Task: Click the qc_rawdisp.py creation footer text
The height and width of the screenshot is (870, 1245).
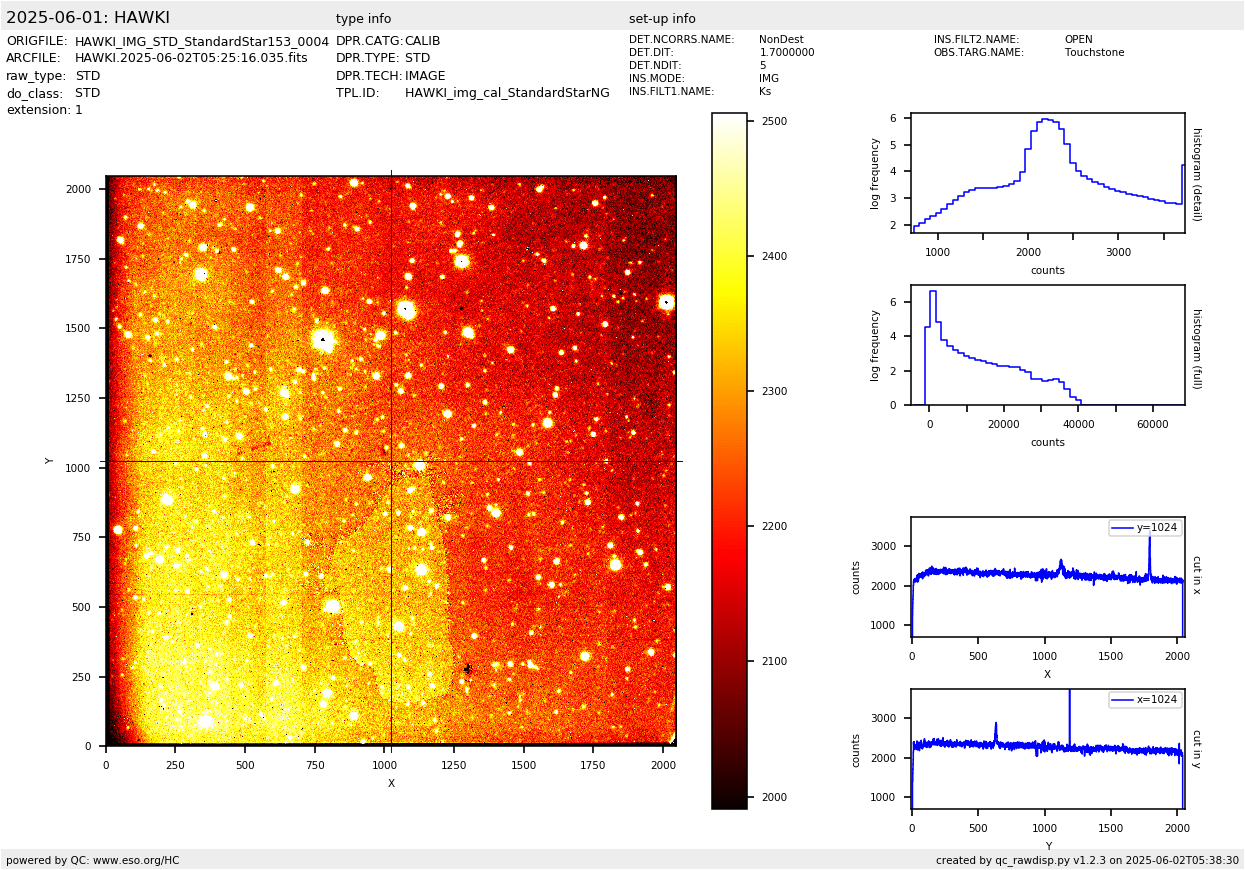Action: [1087, 860]
